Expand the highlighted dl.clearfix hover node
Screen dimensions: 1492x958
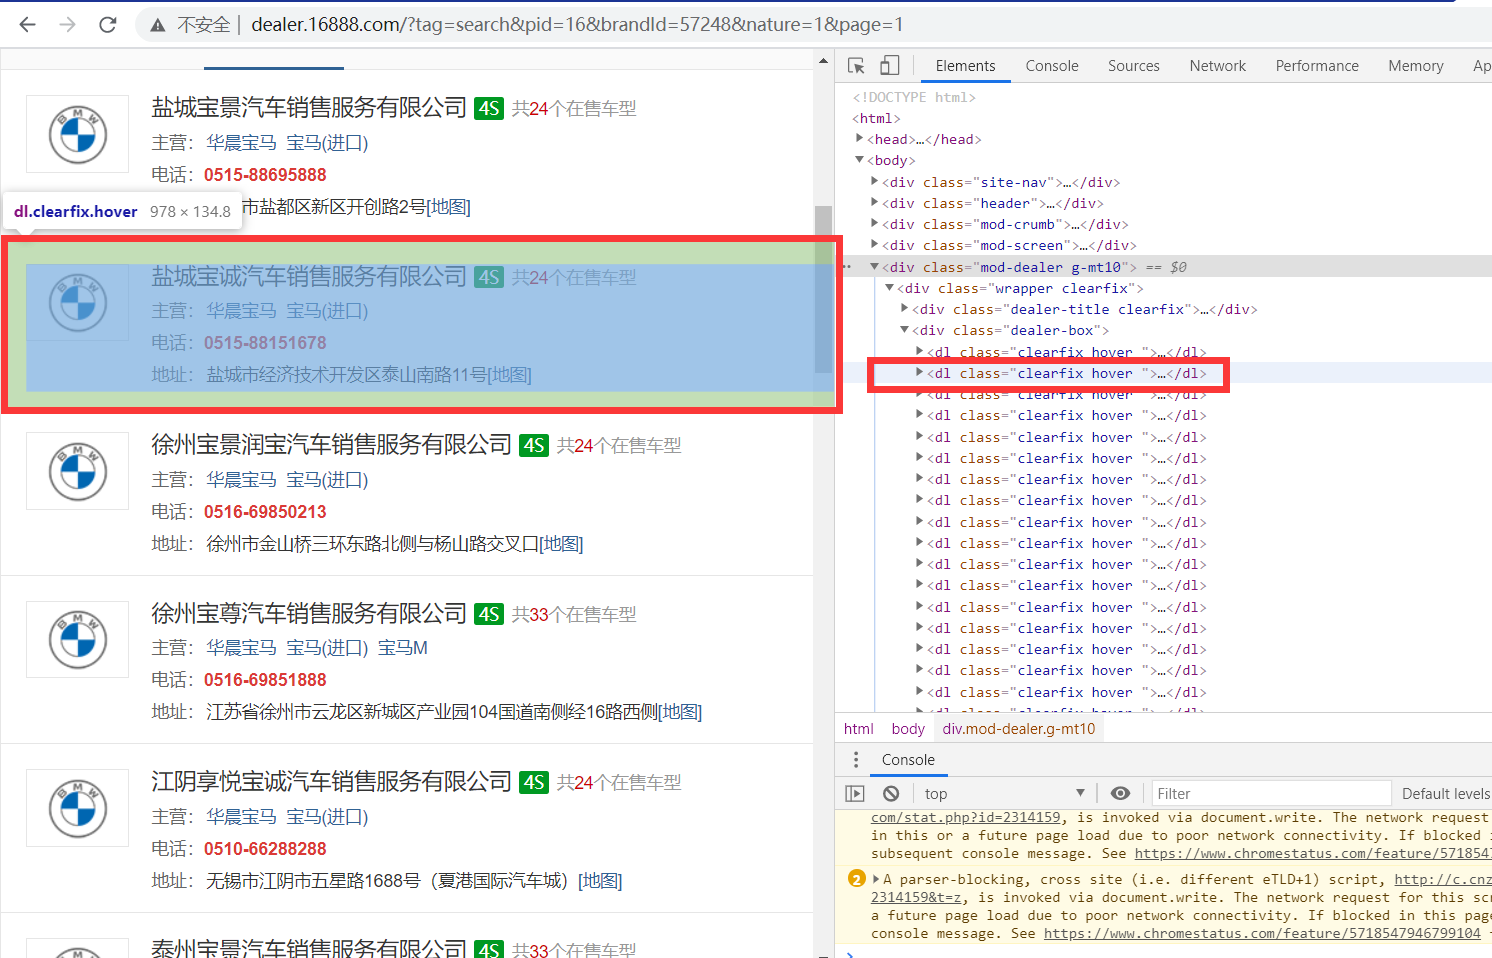click(x=919, y=373)
